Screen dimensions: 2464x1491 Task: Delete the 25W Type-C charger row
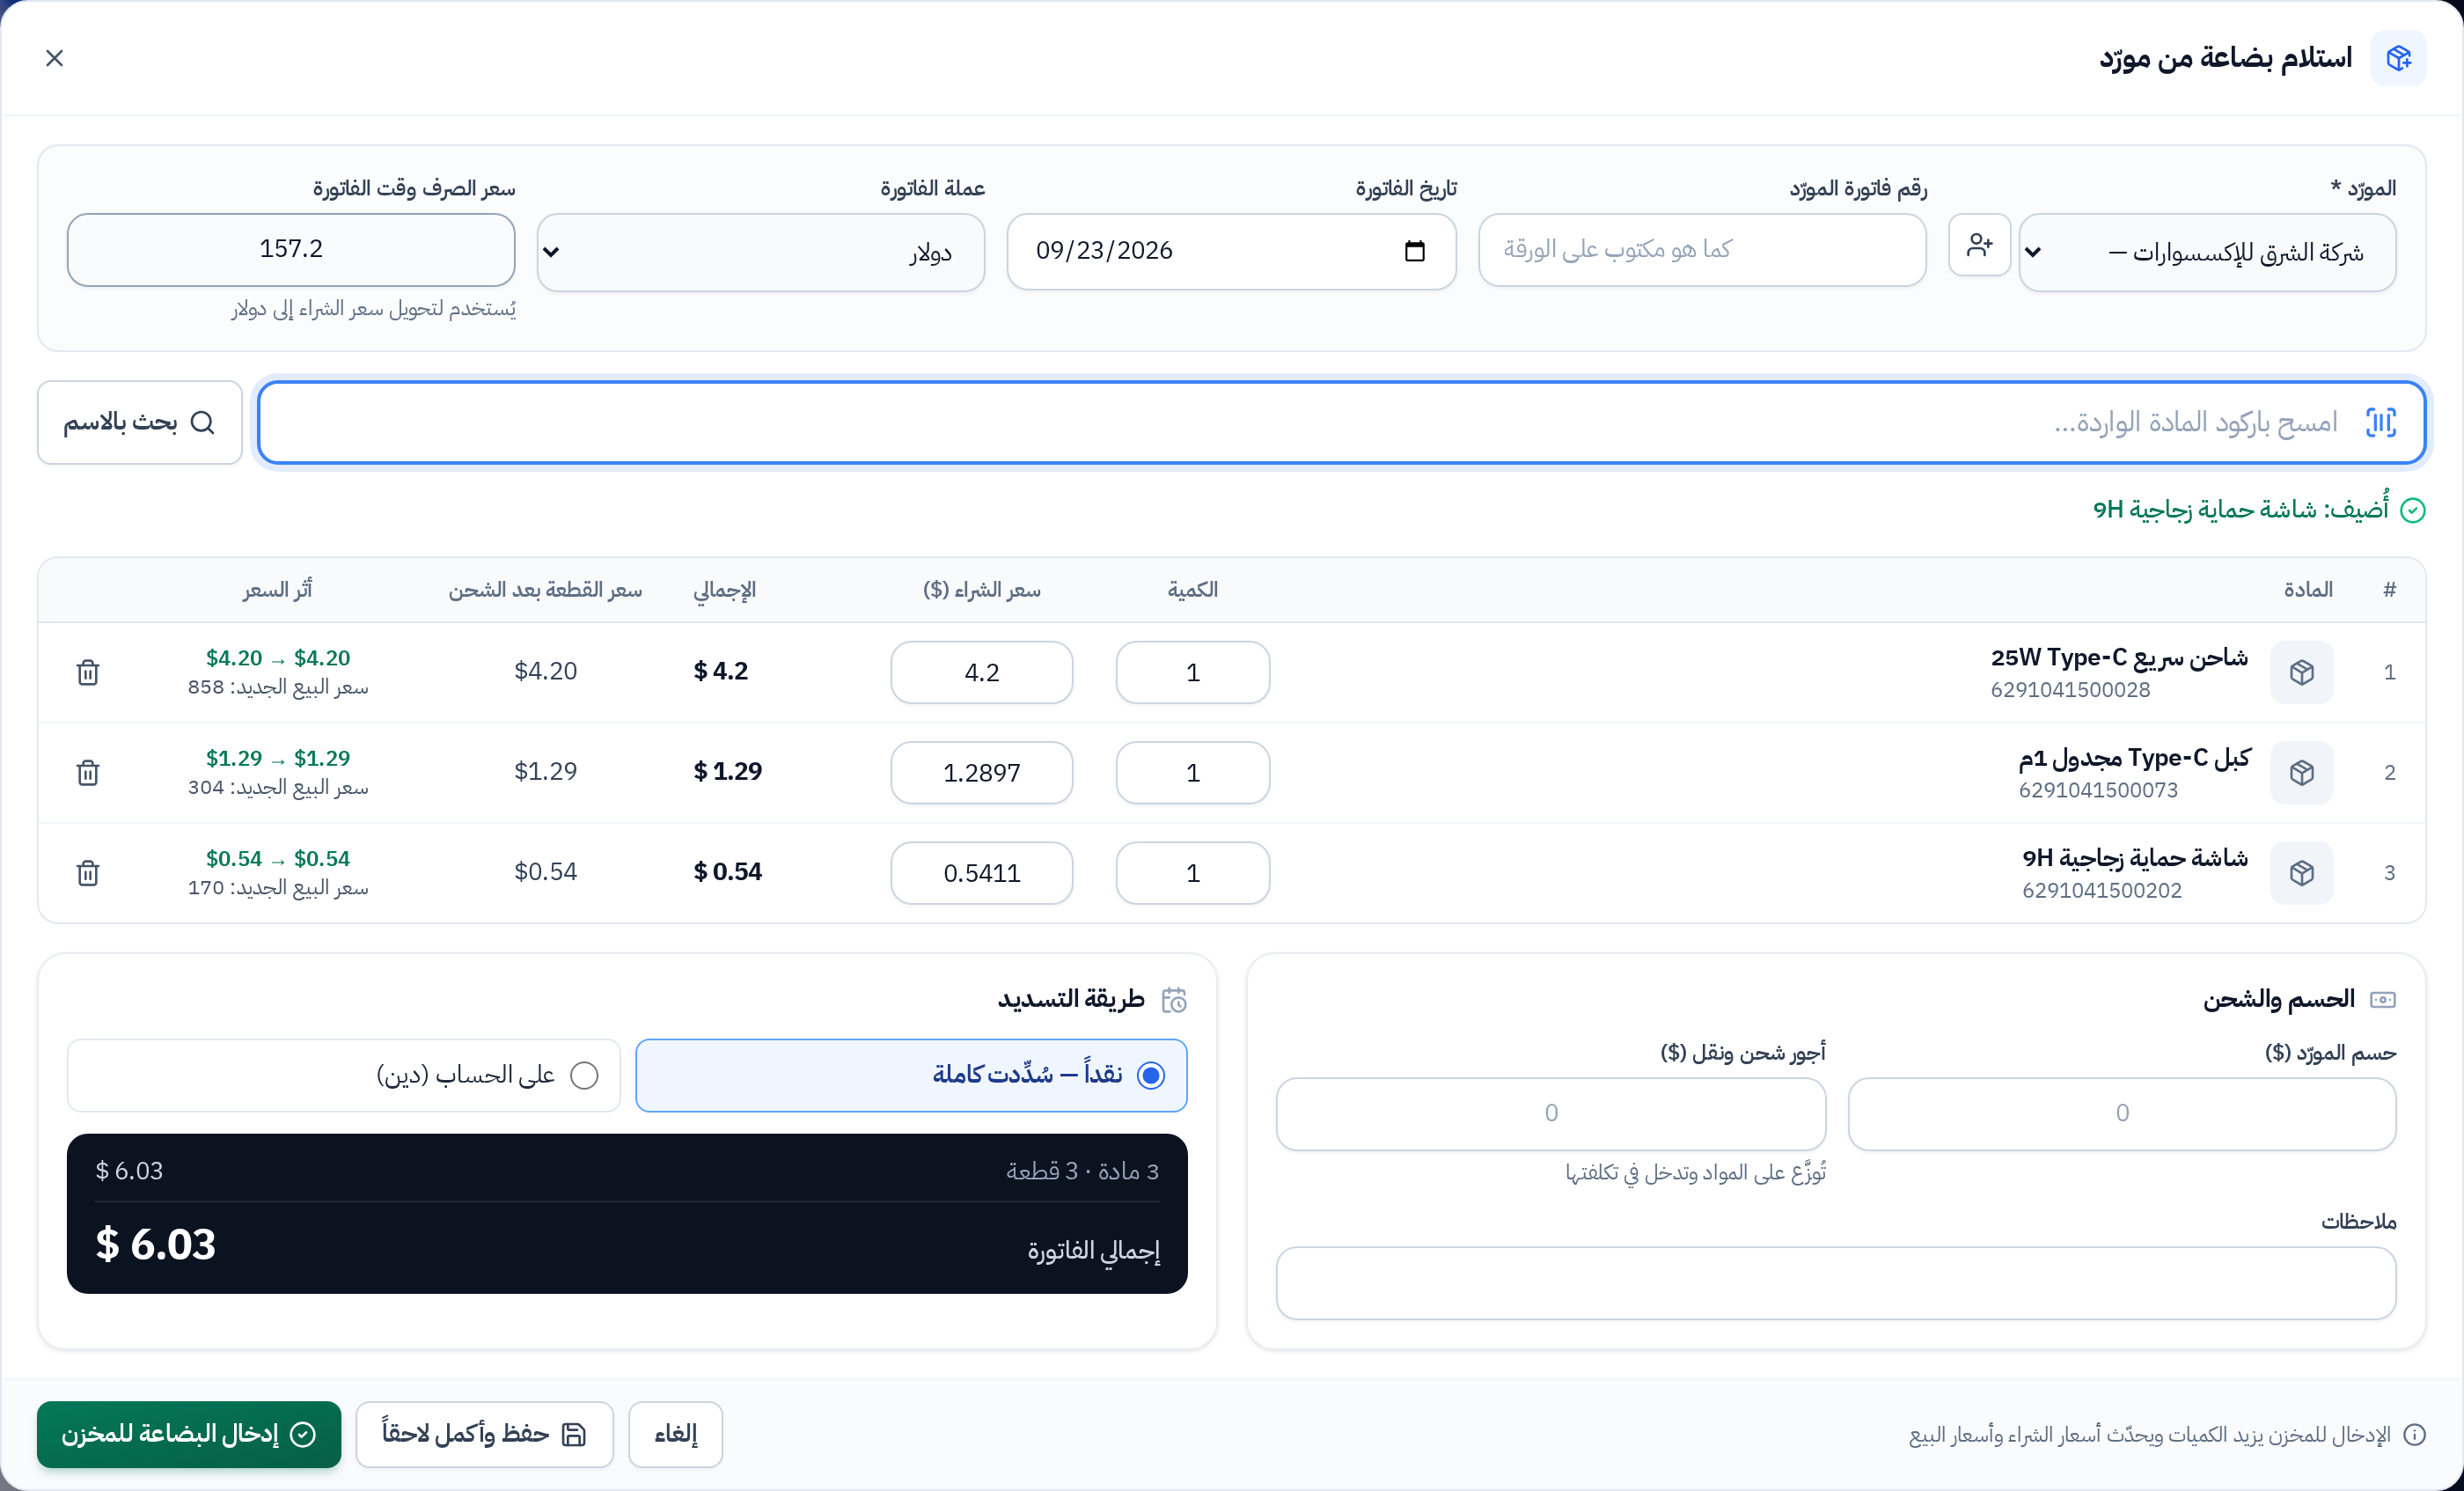[x=88, y=672]
